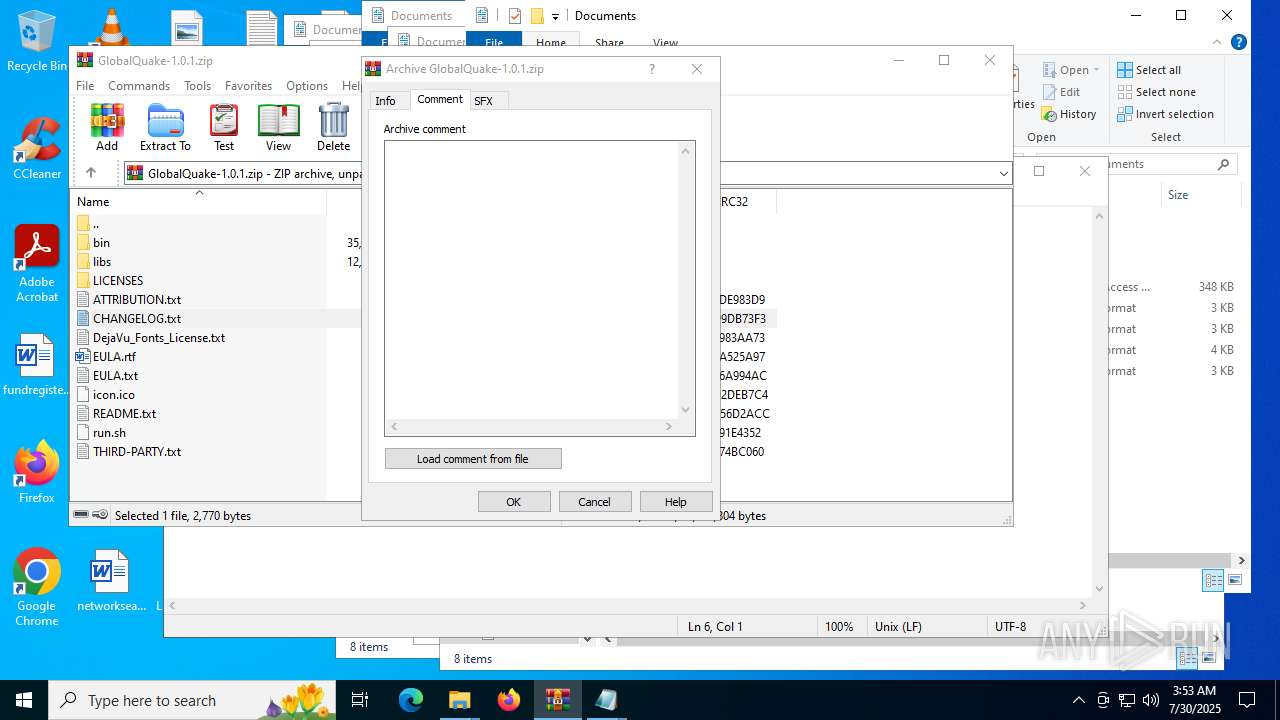Select the Comment tab in archive dialog
This screenshot has width=1280, height=720.
440,99
